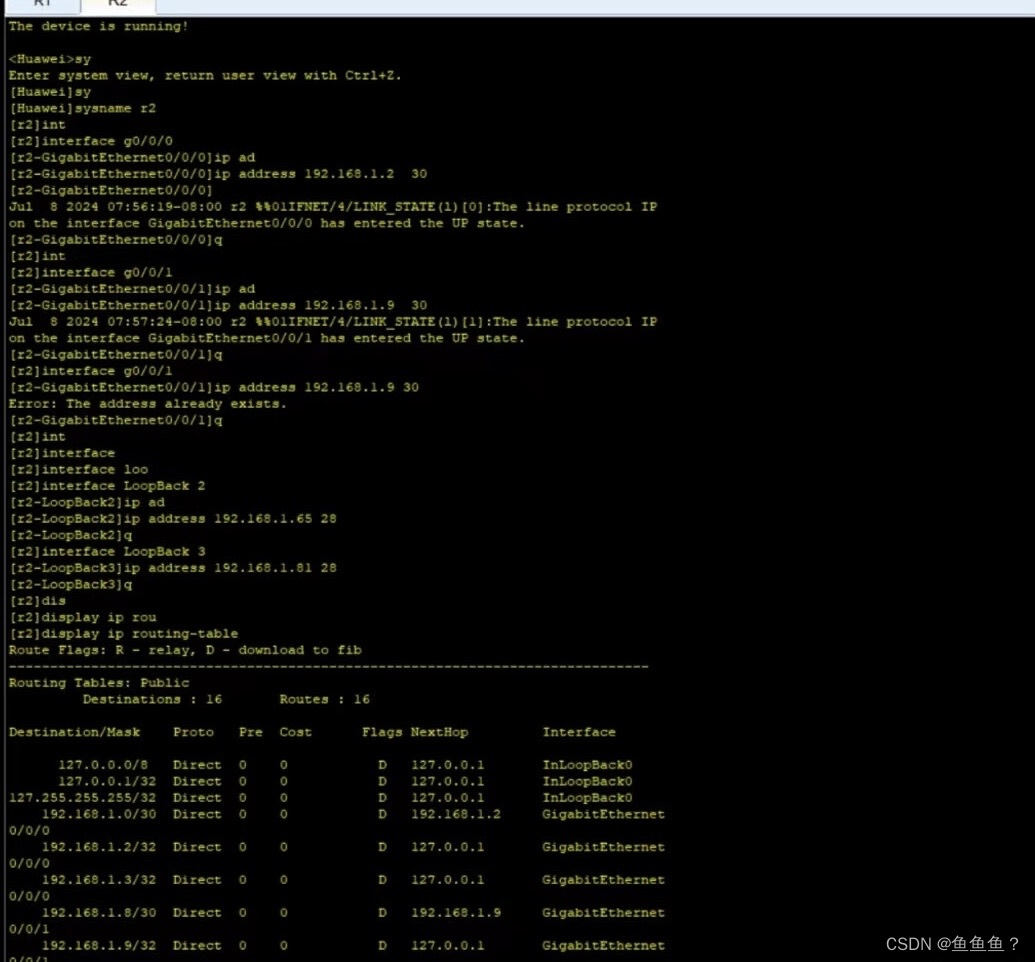Click '[r2-GigabitEthernet0/0/1]ip ad' line
Viewport: 1035px width, 962px height.
tap(132, 289)
